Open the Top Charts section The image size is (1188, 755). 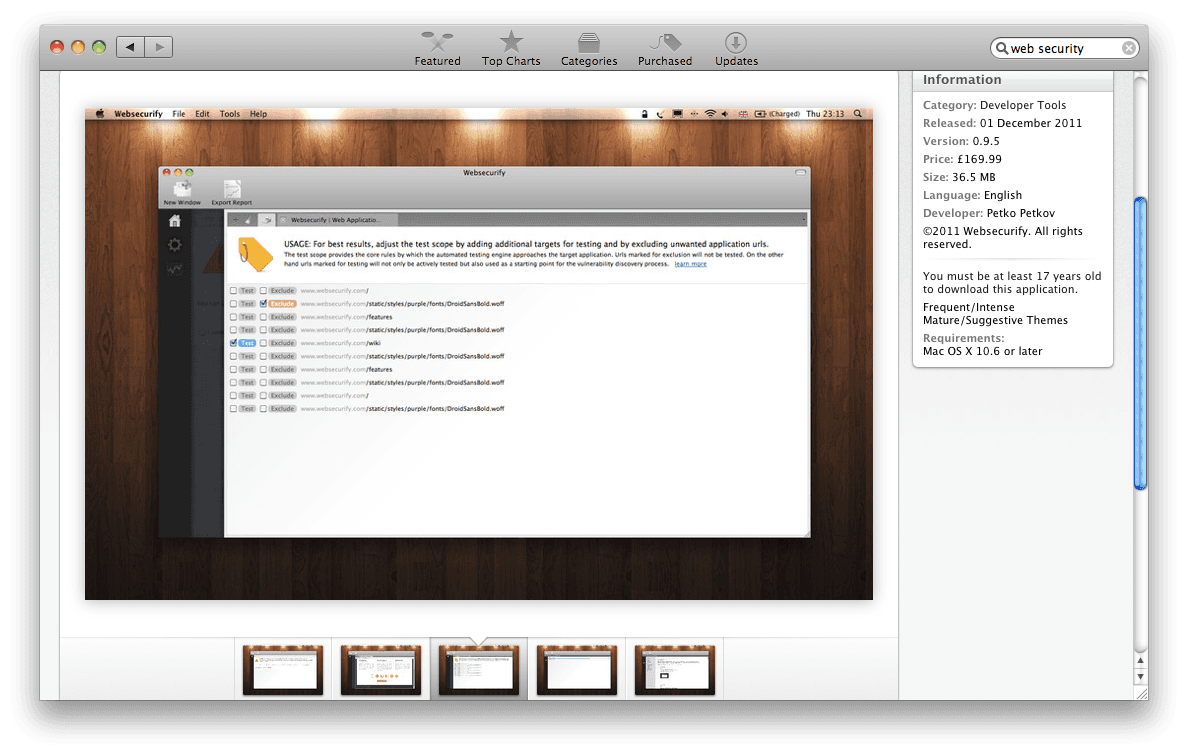(511, 49)
